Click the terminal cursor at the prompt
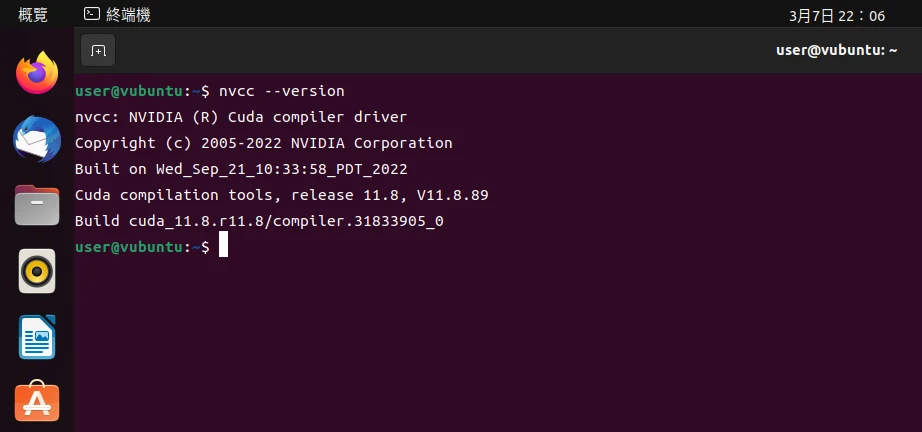The height and width of the screenshot is (432, 922). (x=224, y=246)
